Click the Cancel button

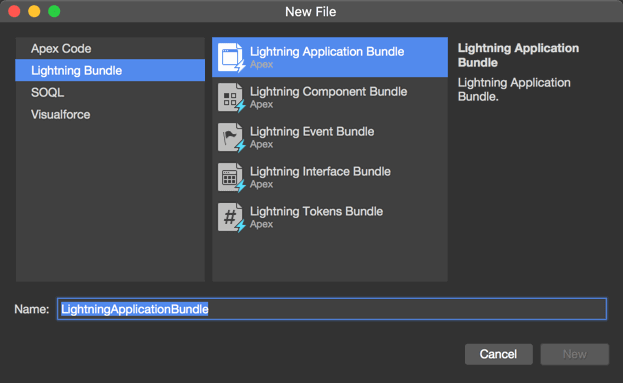pyautogui.click(x=499, y=354)
